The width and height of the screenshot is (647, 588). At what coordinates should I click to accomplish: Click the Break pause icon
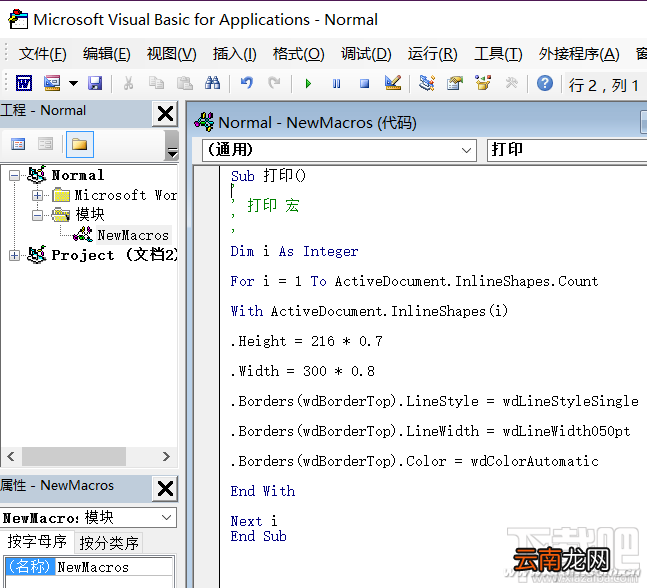[x=336, y=84]
